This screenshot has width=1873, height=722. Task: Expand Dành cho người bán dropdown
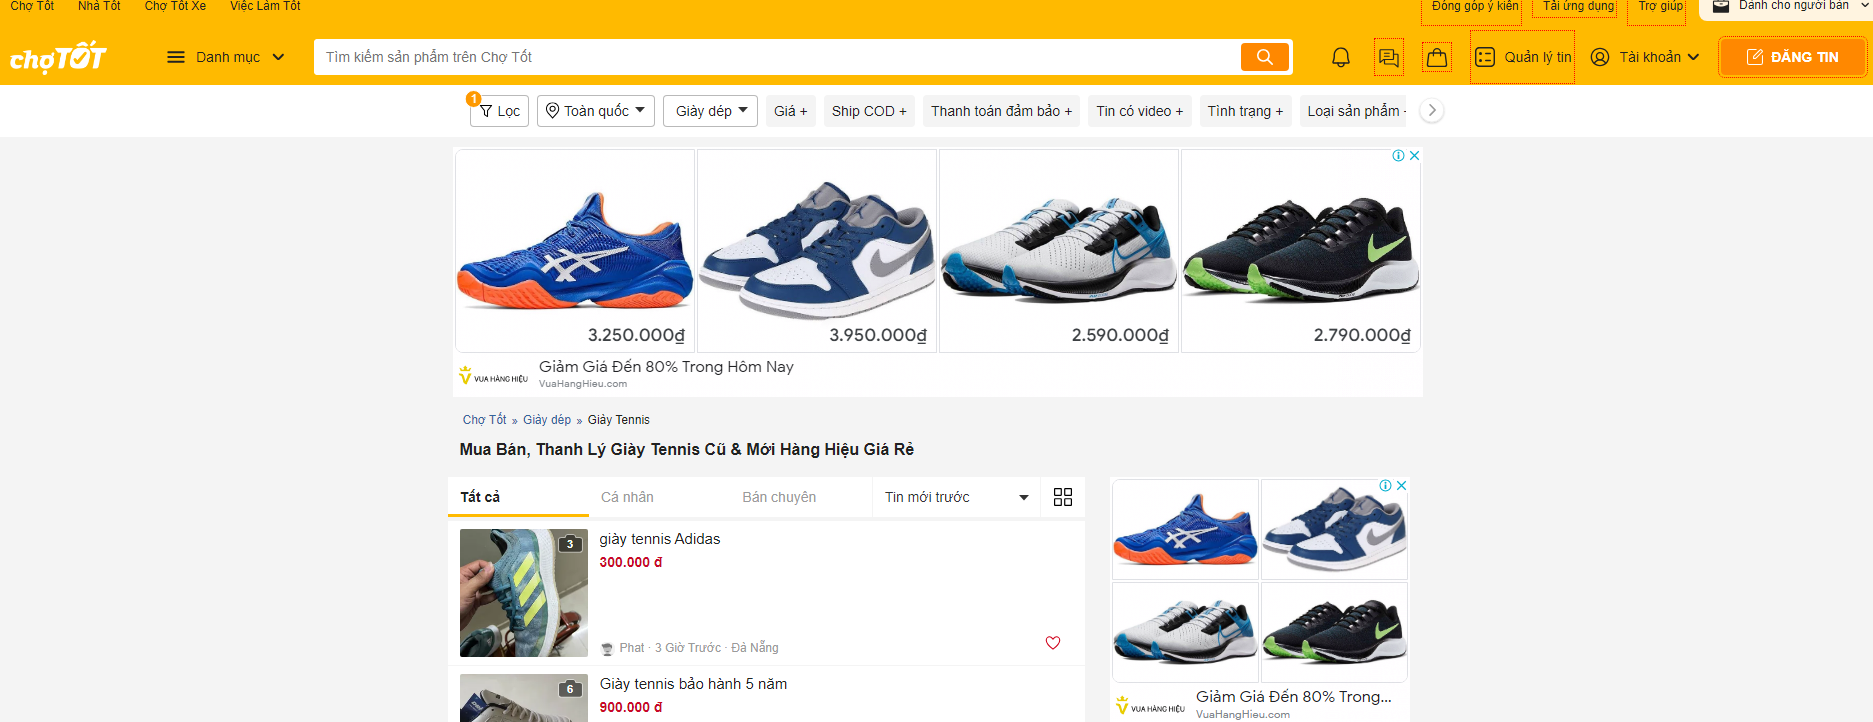point(1785,6)
